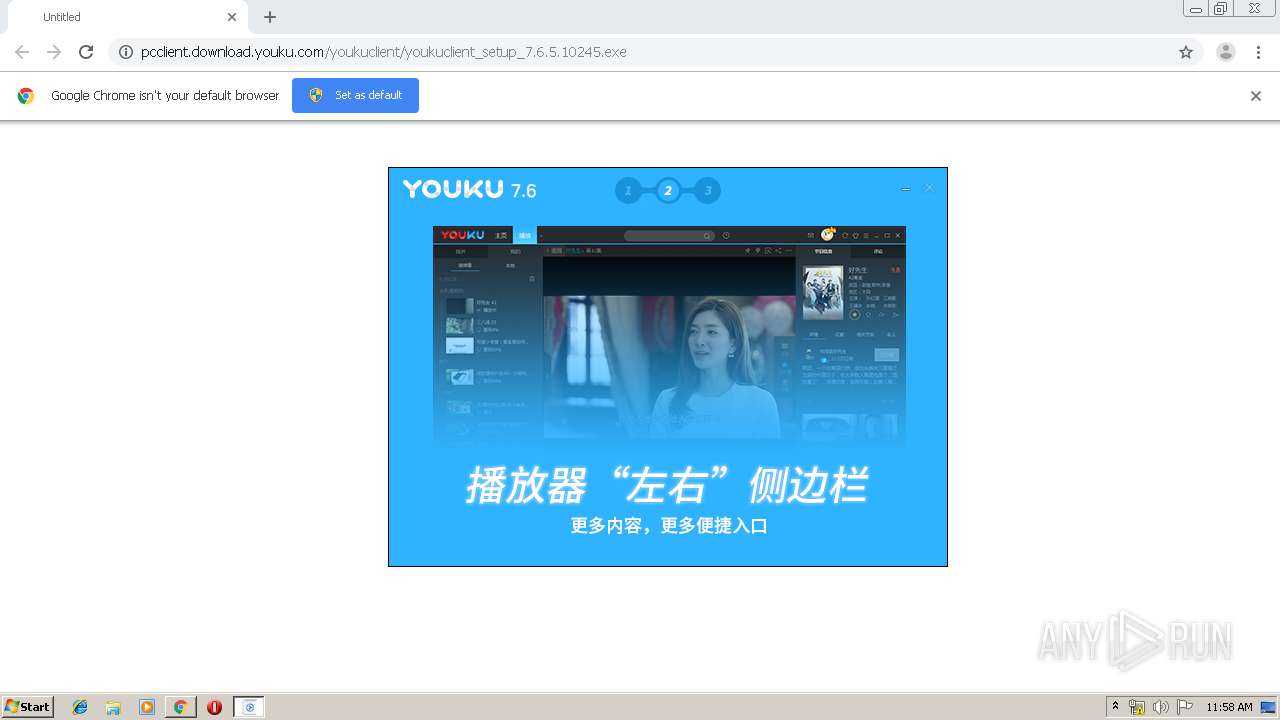This screenshot has width=1280, height=720.
Task: Click step 3 indicator in Youku installer
Action: (x=707, y=190)
